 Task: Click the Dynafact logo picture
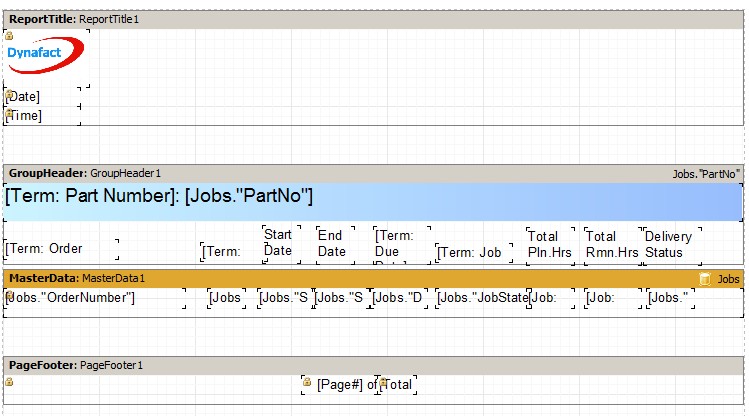pos(45,55)
